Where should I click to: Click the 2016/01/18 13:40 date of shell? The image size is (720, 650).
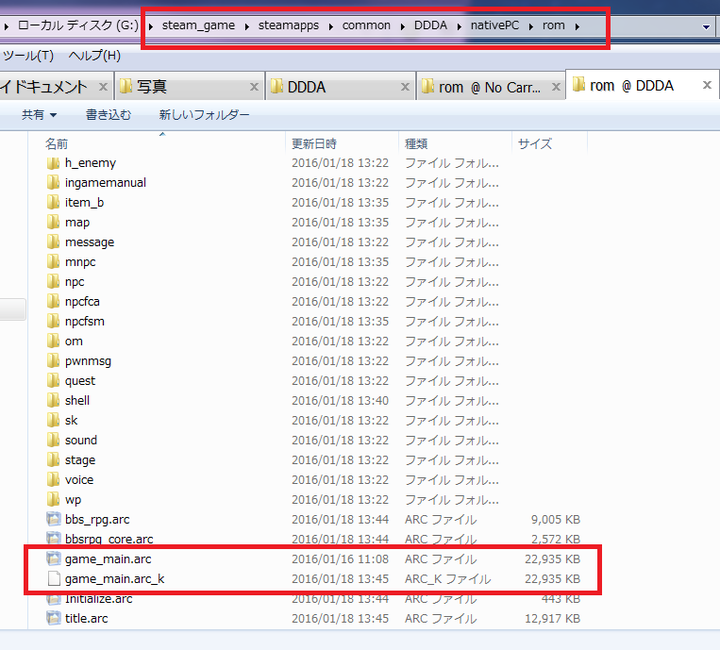340,400
